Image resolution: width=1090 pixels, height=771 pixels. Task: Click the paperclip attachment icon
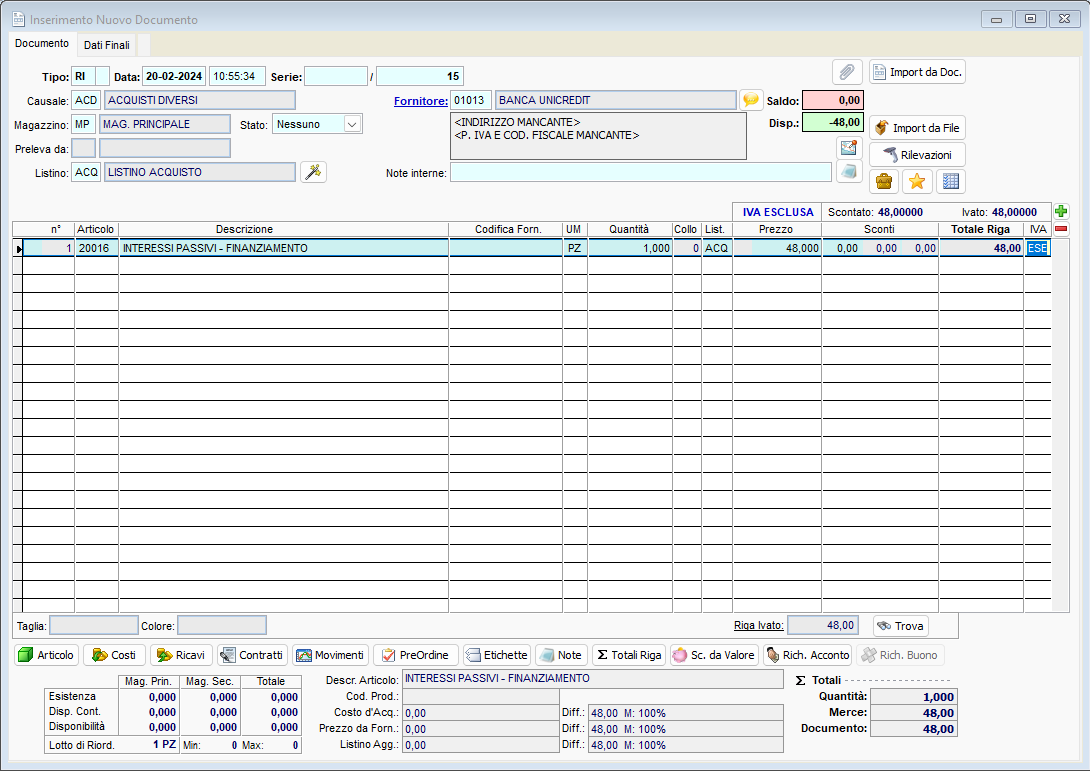[847, 72]
